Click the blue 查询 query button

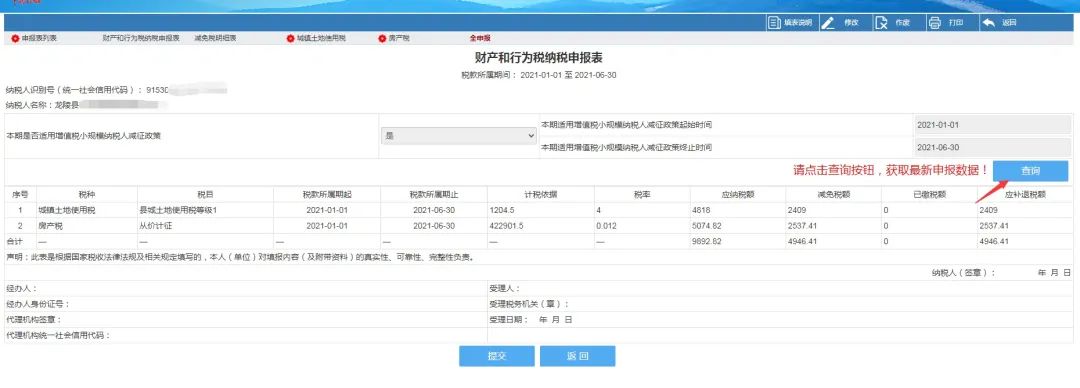tap(1030, 171)
